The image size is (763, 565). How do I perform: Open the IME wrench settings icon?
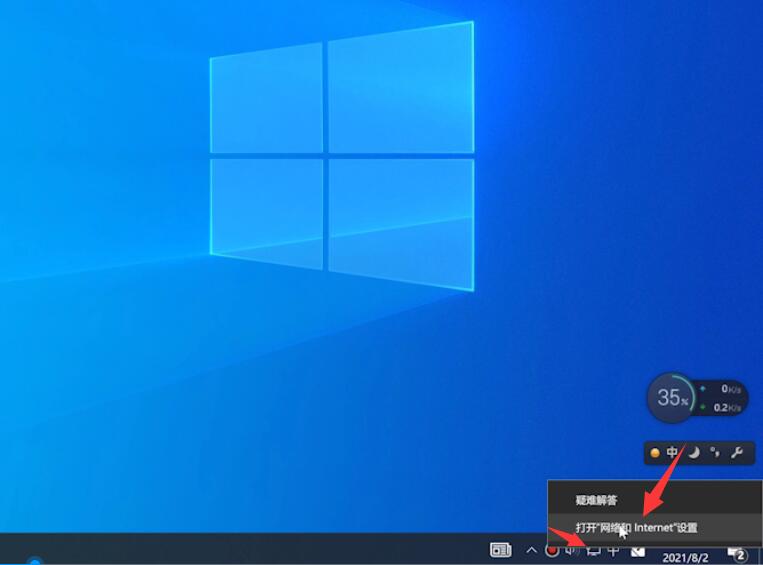point(737,453)
